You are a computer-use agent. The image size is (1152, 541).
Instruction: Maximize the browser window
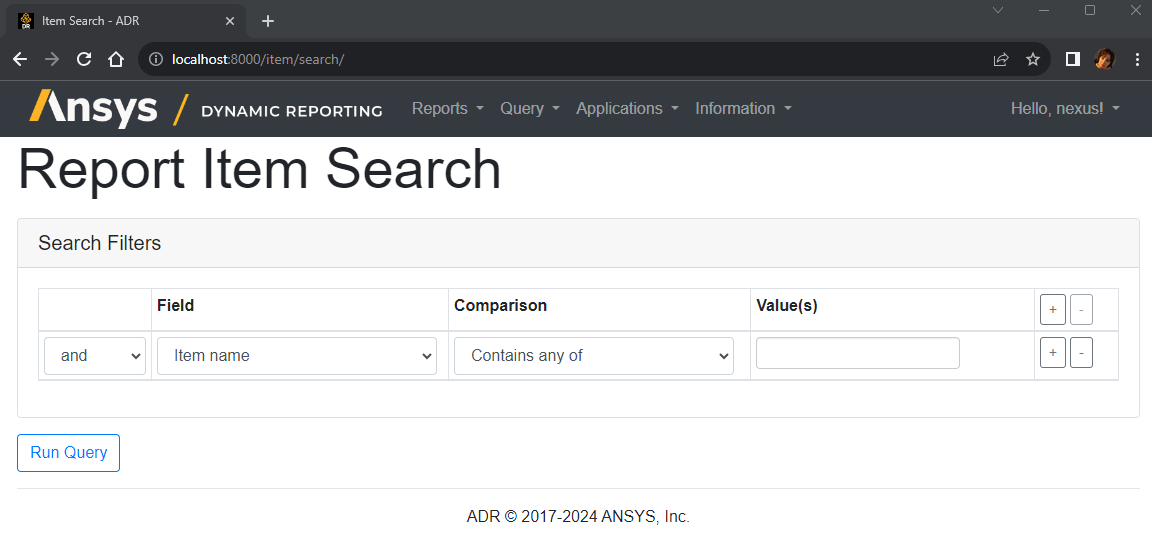coord(1090,10)
